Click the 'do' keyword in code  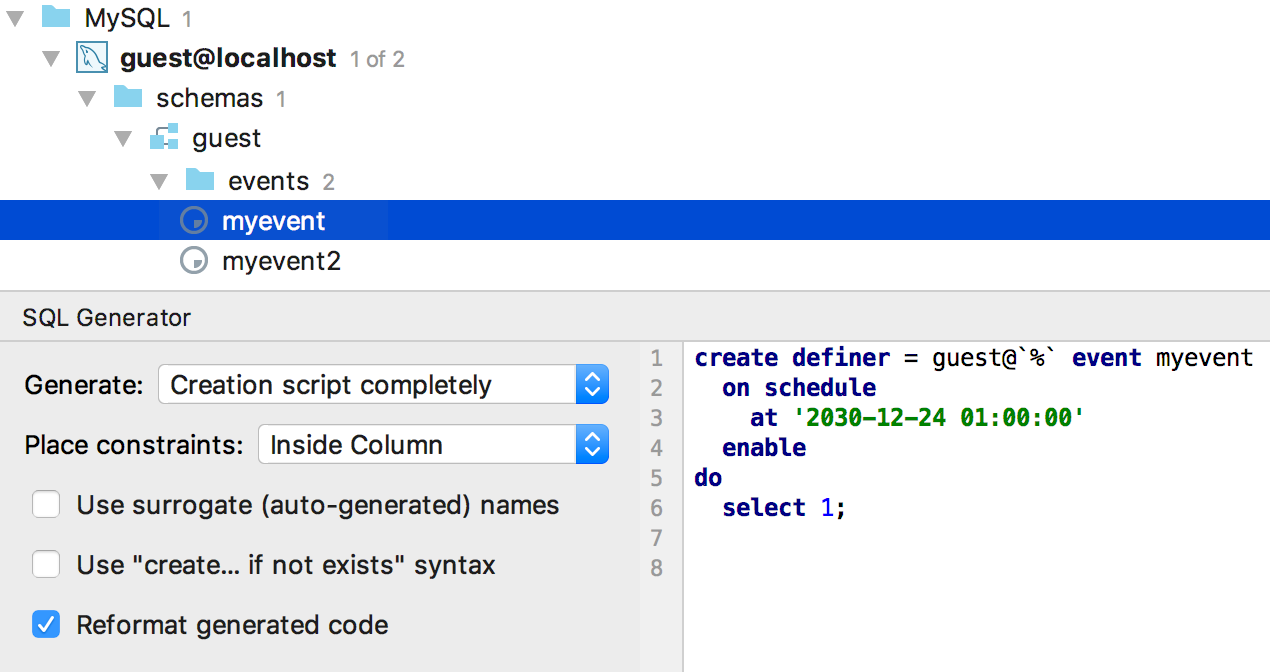coord(708,478)
